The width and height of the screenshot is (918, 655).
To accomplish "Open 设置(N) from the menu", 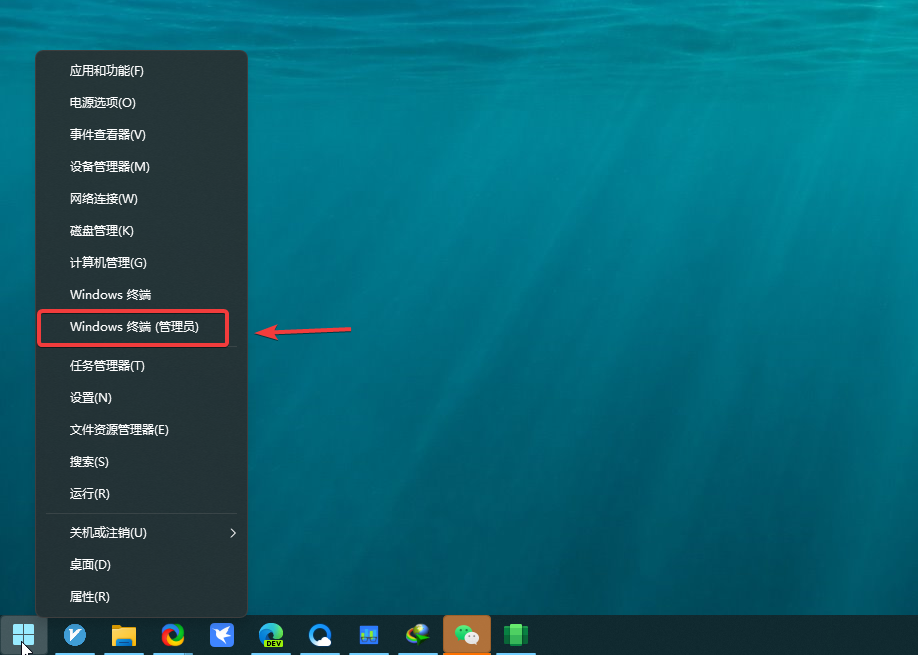I will (142, 397).
